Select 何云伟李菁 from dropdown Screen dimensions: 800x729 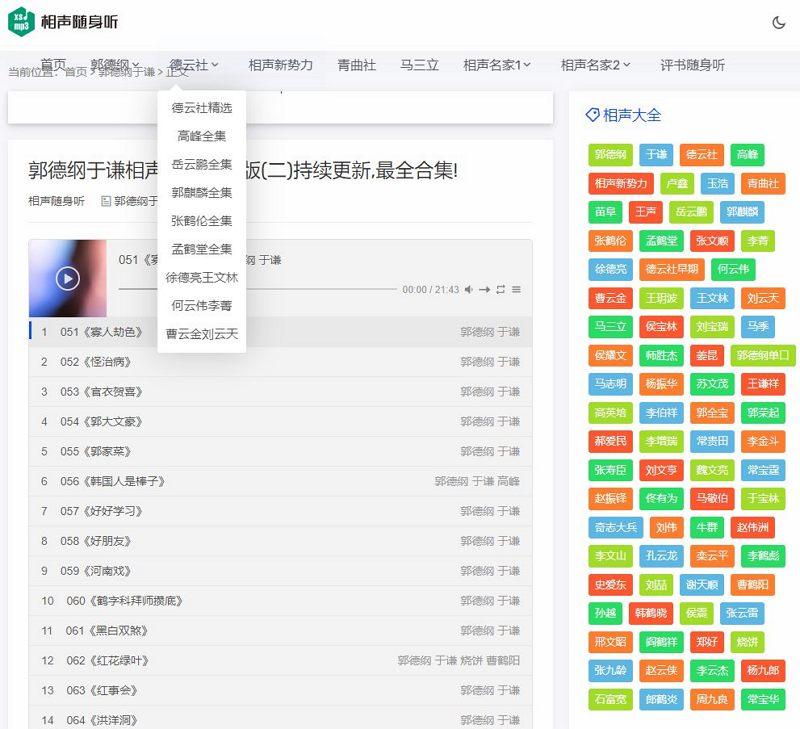point(202,306)
